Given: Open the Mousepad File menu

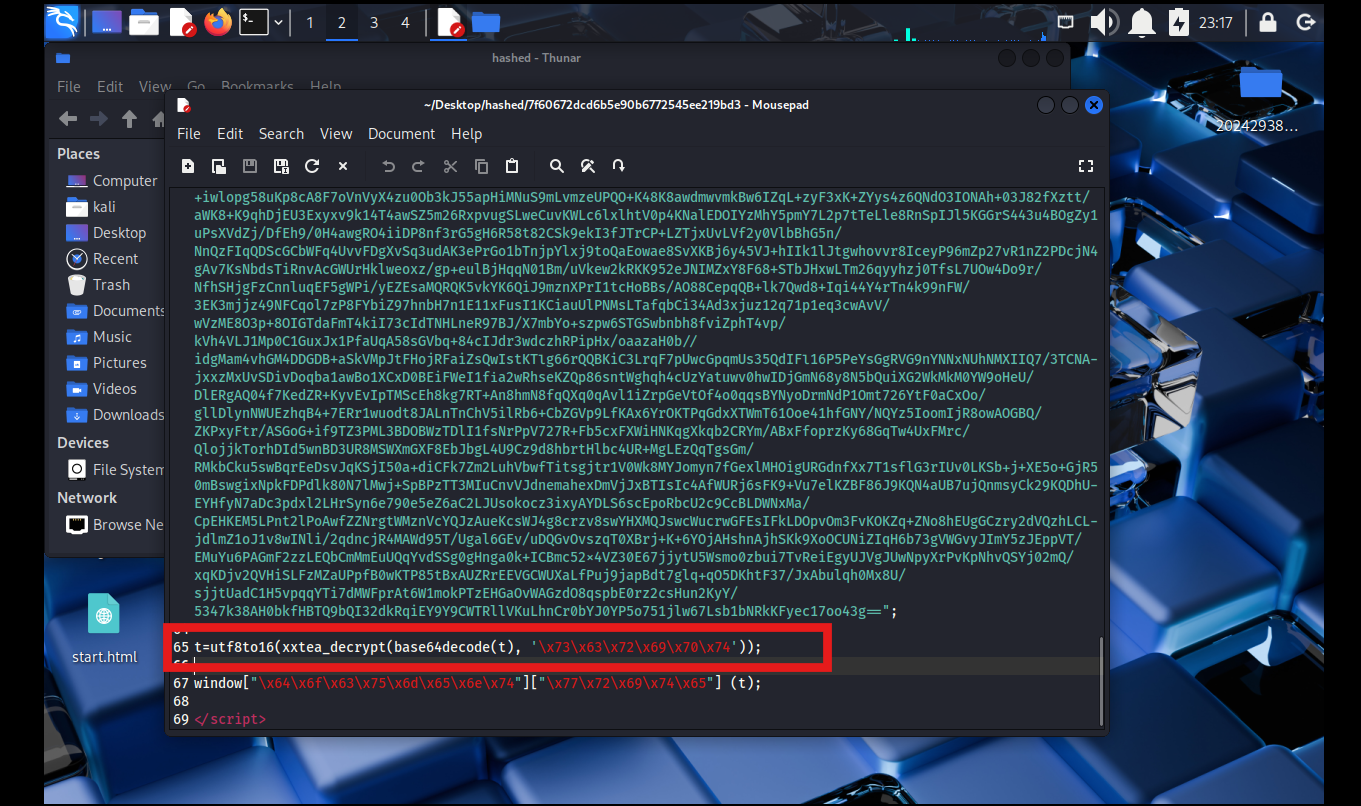Looking at the screenshot, I should pos(189,134).
